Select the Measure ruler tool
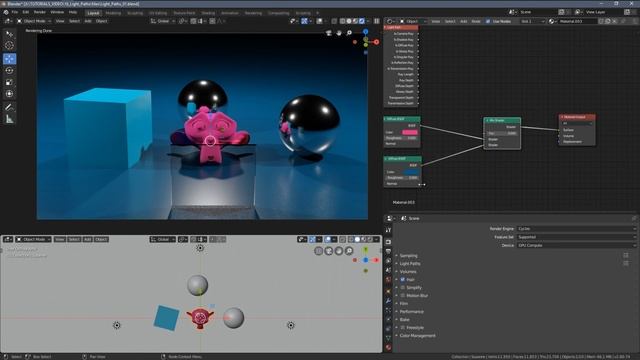Screen dimensions: 640x360 pos(9,120)
